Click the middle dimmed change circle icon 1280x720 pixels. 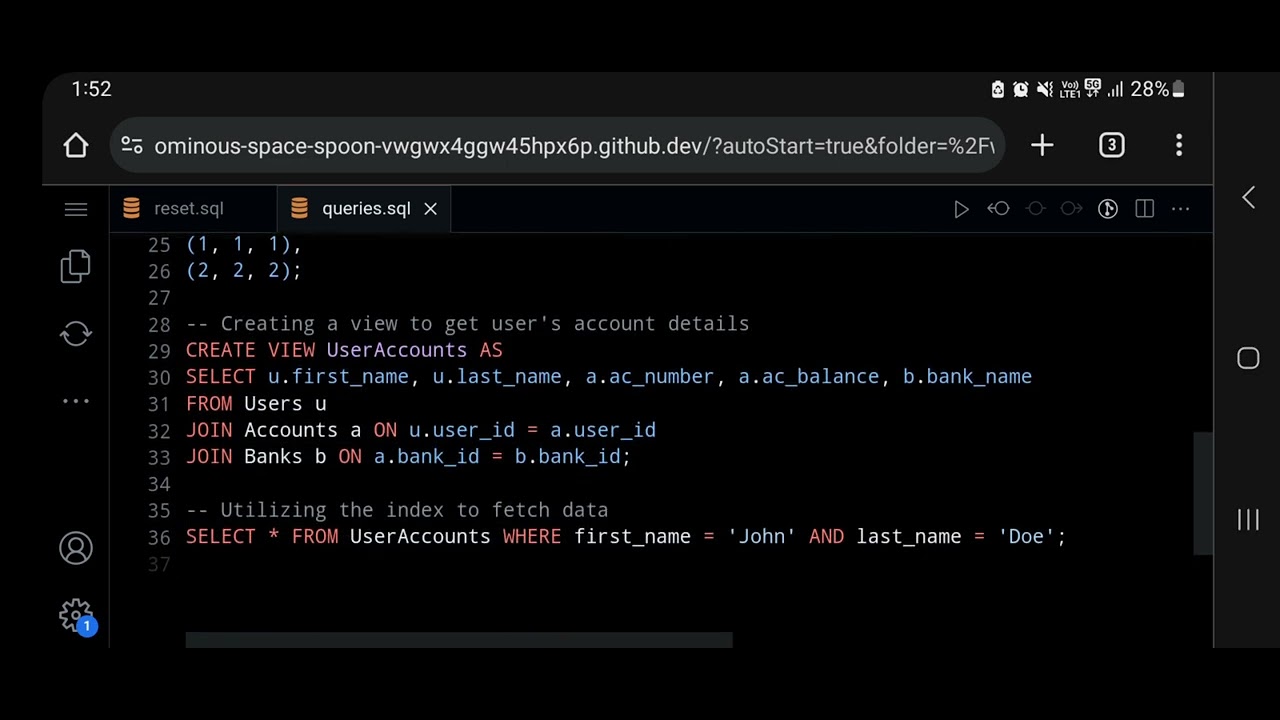tap(1035, 209)
